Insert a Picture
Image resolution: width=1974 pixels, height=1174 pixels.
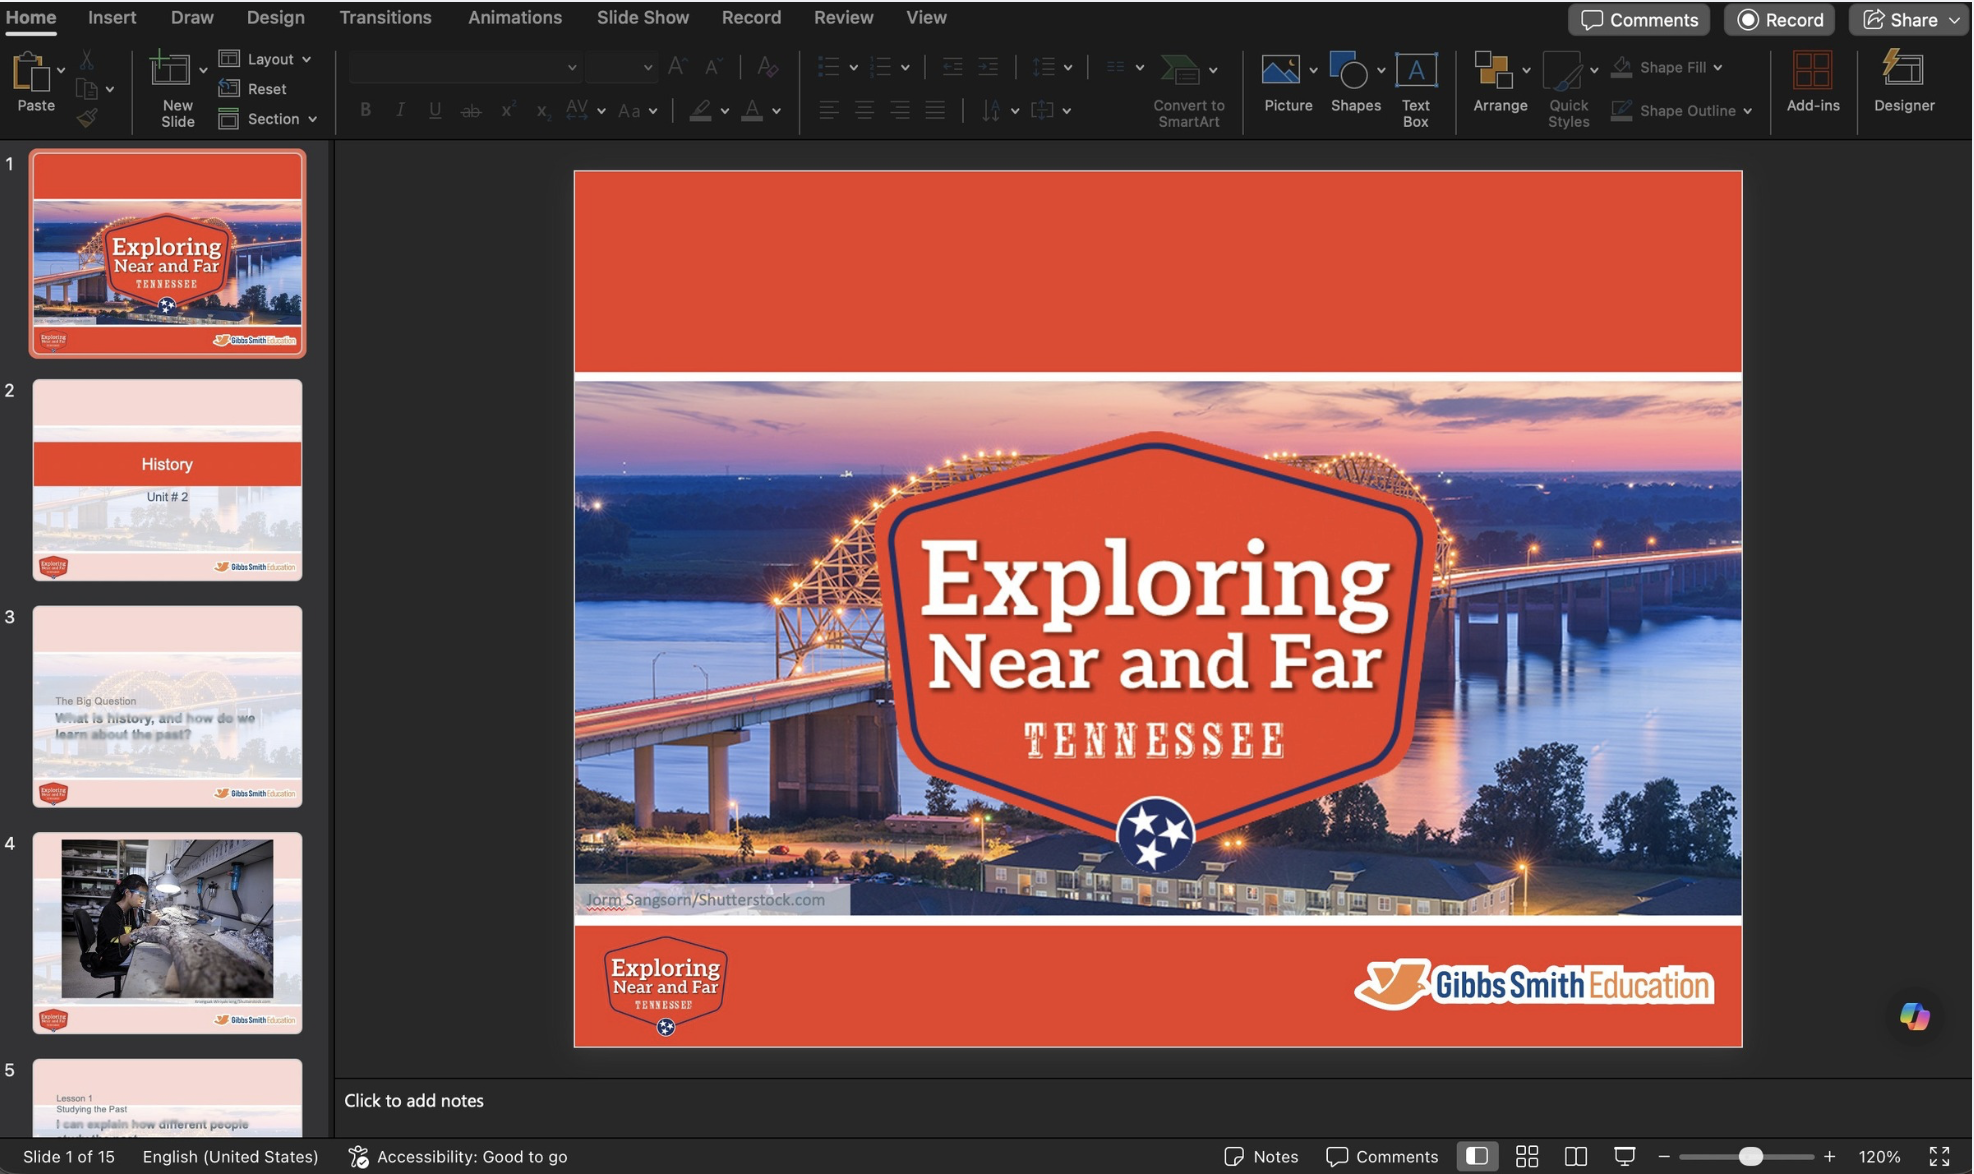point(1280,70)
